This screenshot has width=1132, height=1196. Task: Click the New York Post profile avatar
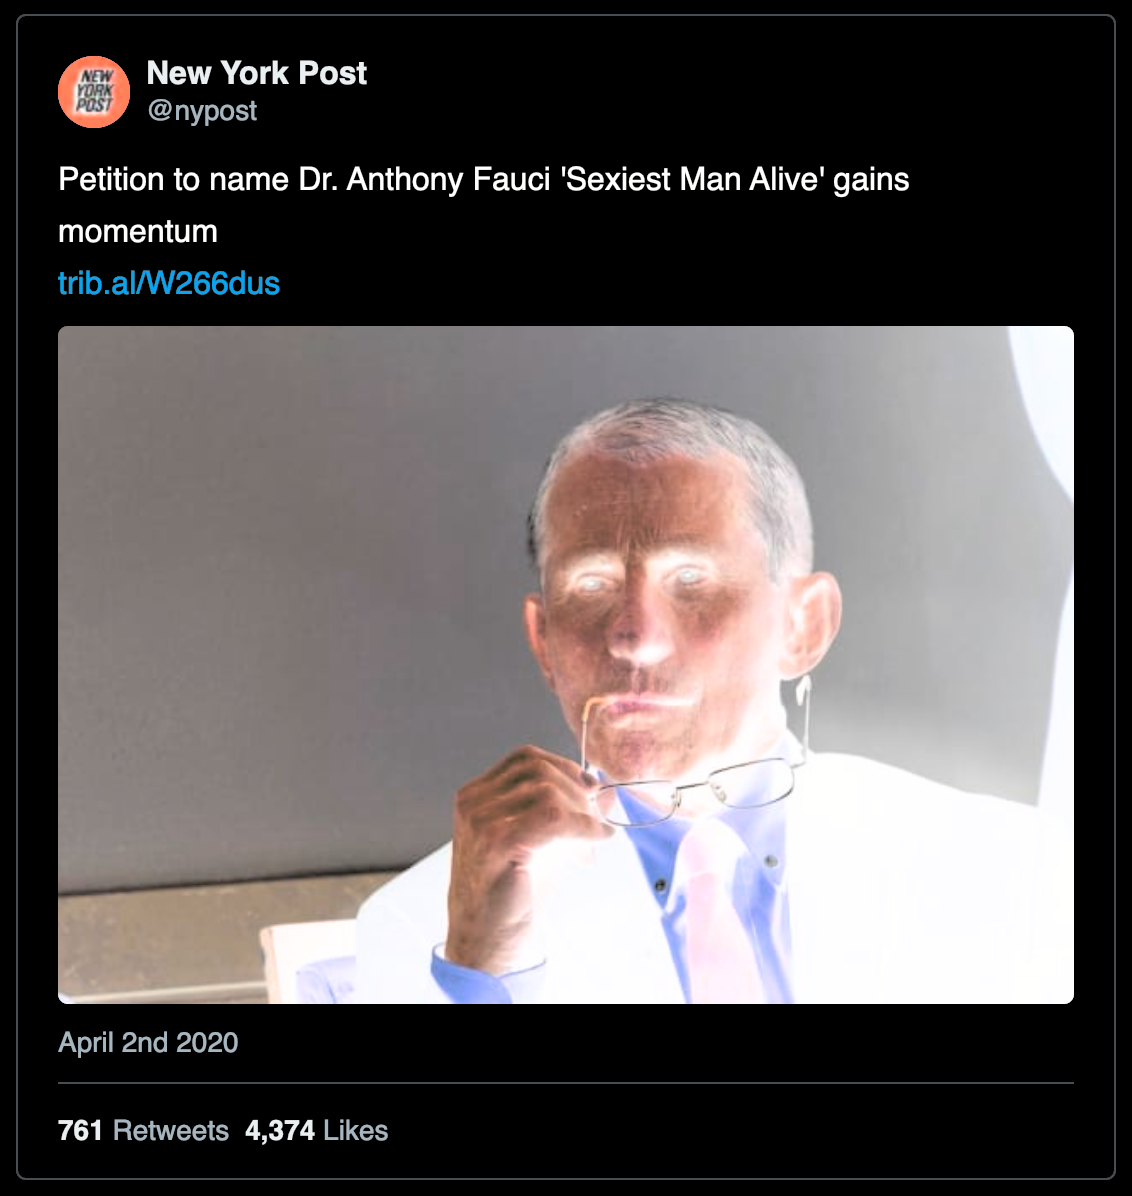(x=94, y=92)
